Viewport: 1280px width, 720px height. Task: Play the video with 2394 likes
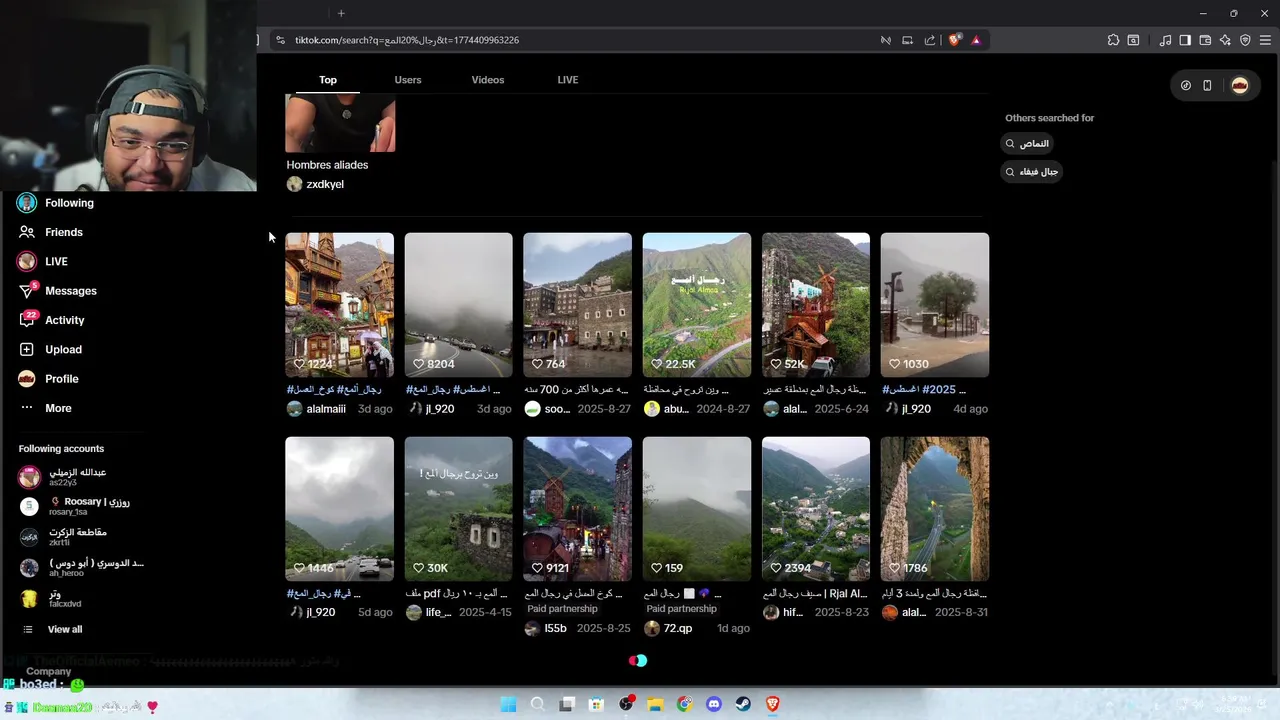click(x=816, y=509)
